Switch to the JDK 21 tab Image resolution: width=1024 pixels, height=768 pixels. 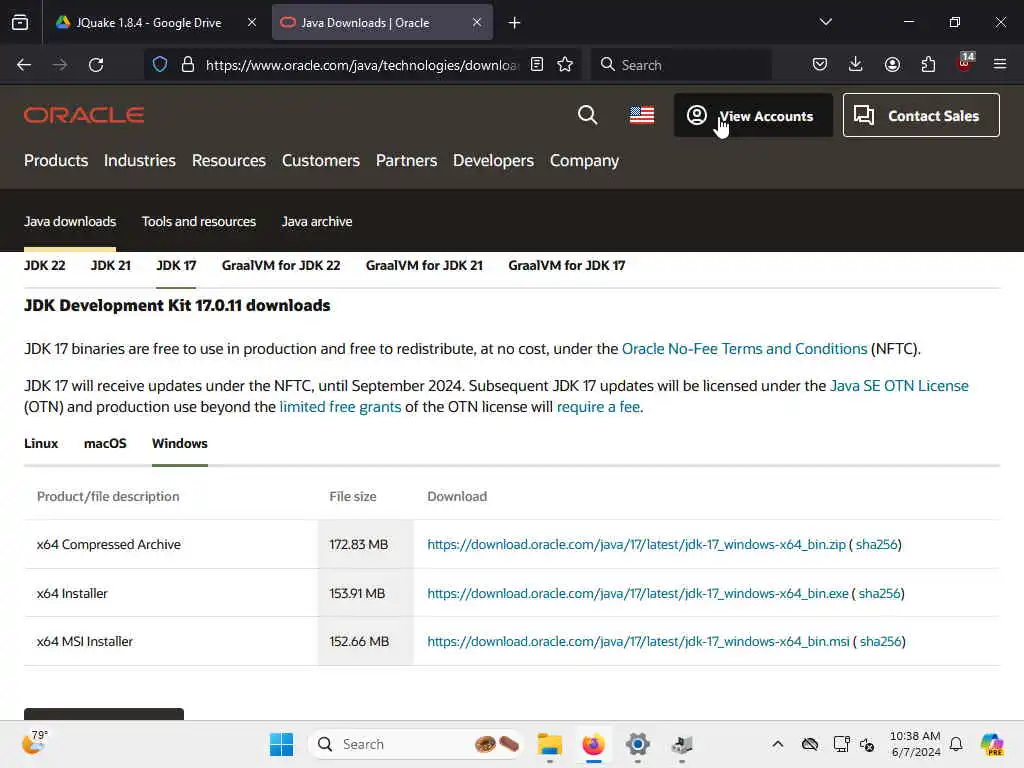coord(110,265)
